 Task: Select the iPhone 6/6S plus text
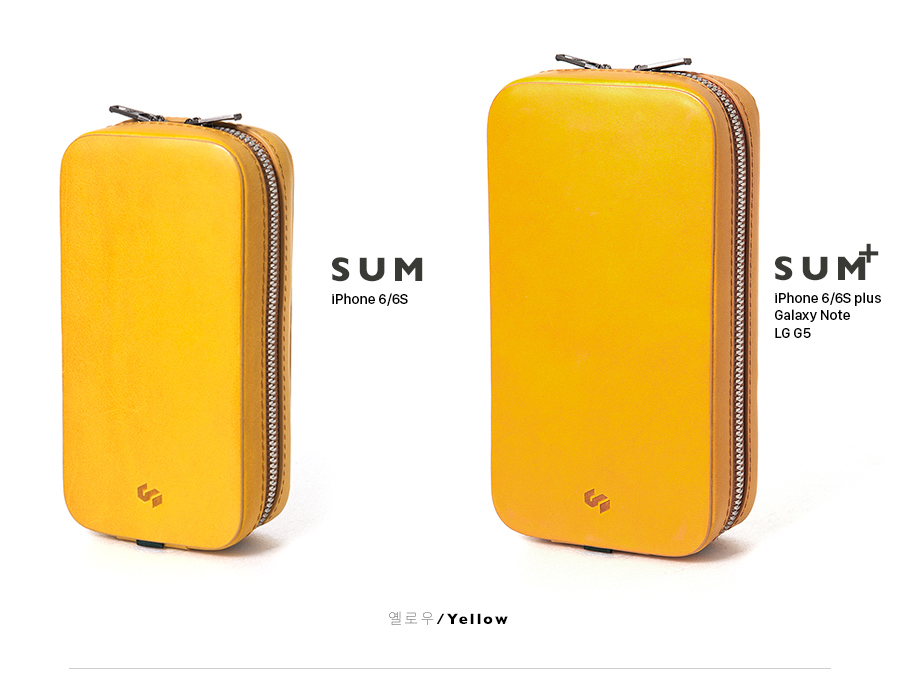[x=827, y=298]
